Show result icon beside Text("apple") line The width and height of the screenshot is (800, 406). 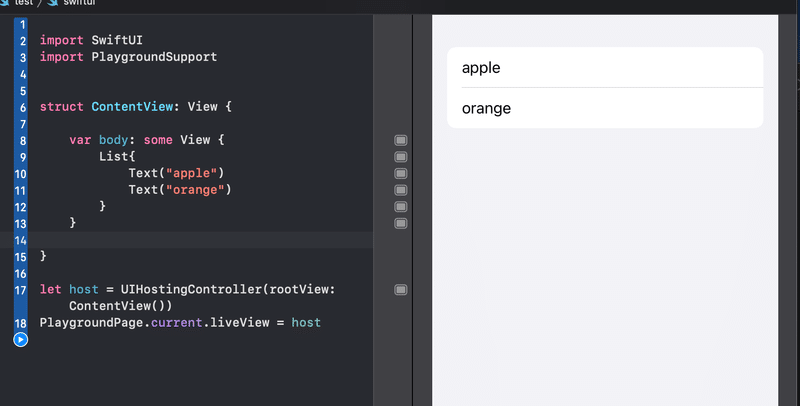[x=401, y=173]
